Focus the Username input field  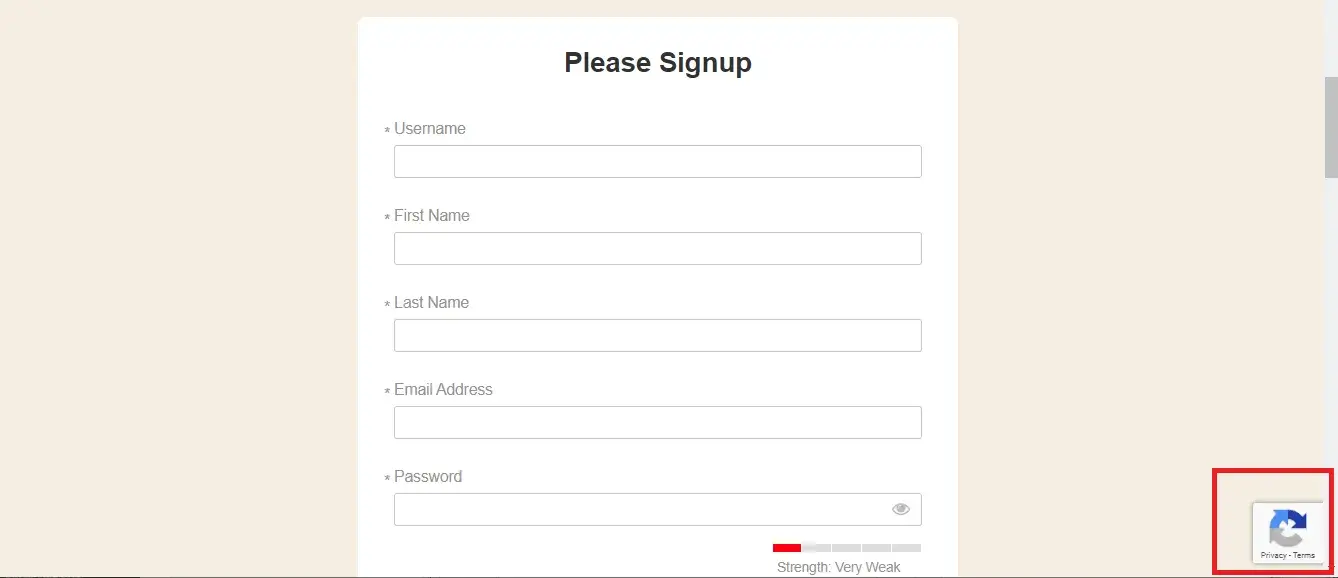[657, 162]
